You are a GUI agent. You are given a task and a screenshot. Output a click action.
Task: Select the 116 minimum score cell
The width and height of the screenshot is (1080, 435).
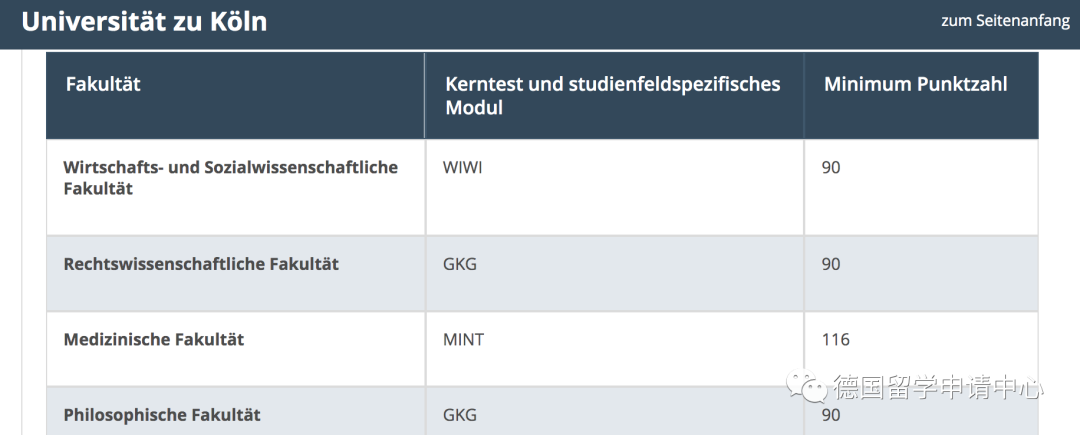tap(835, 340)
